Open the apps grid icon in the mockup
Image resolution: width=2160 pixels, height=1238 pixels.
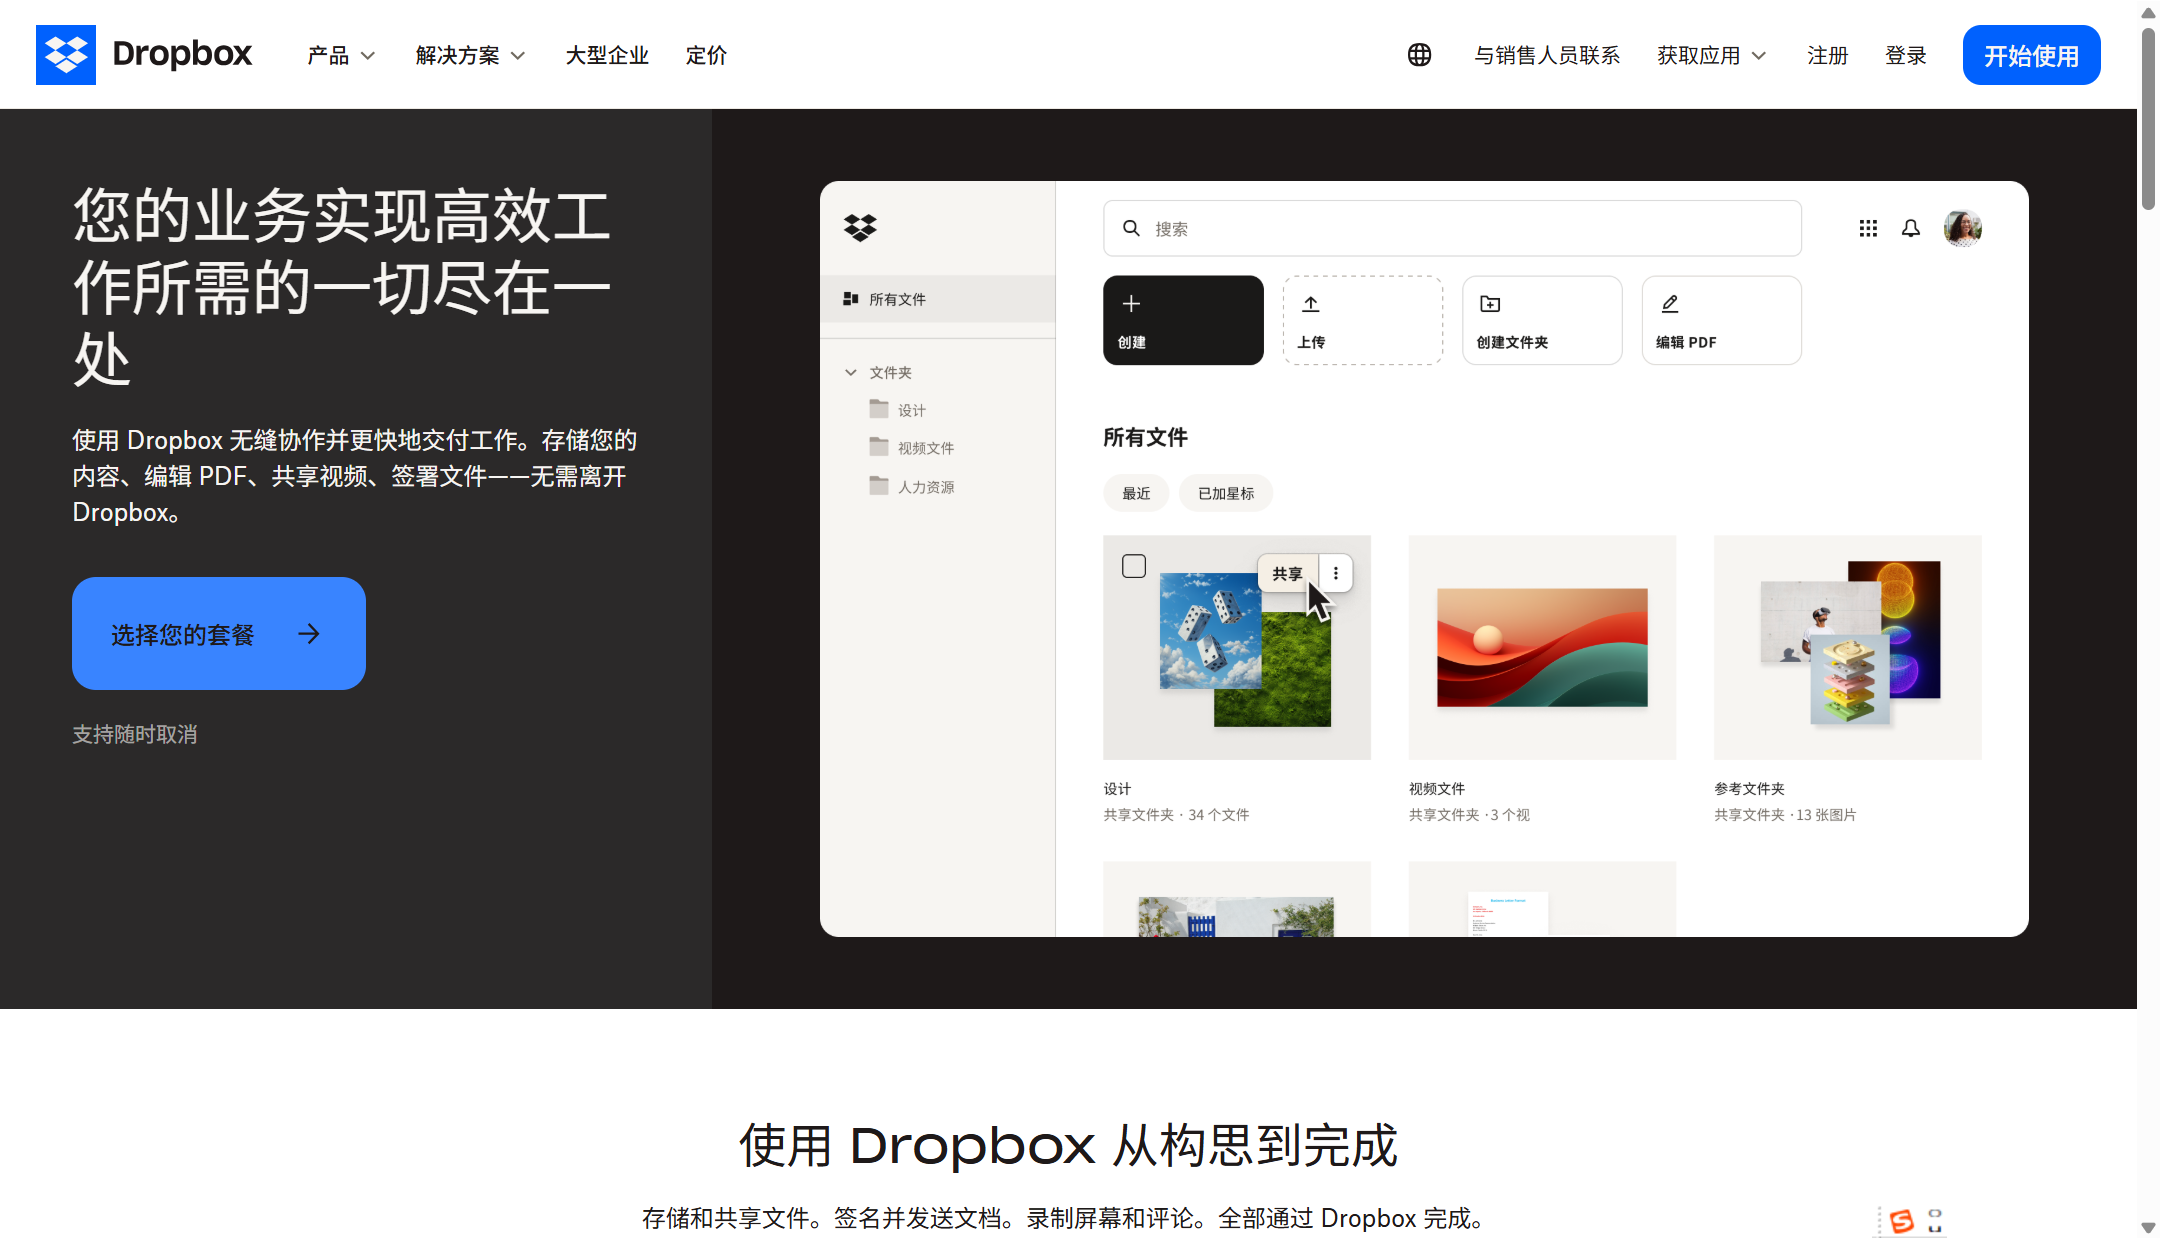click(1868, 228)
